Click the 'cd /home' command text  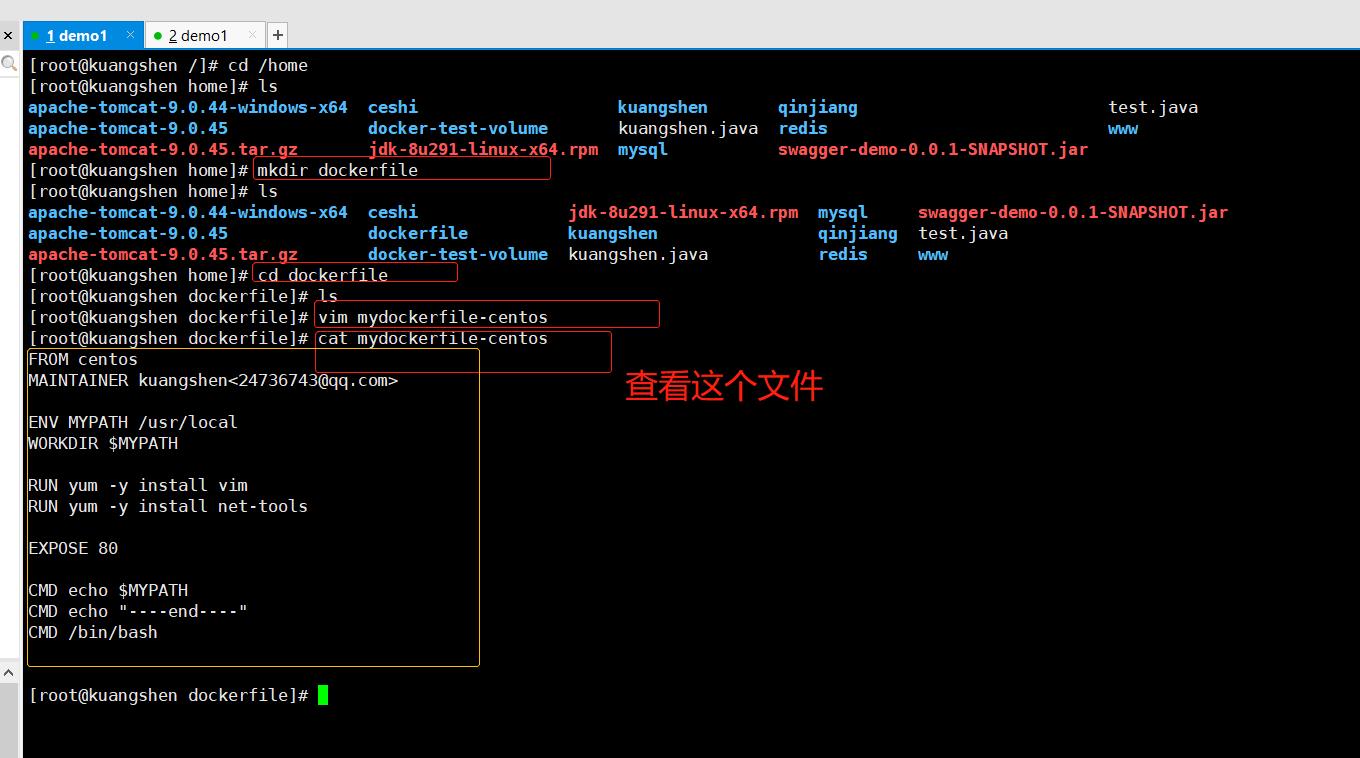coord(268,65)
